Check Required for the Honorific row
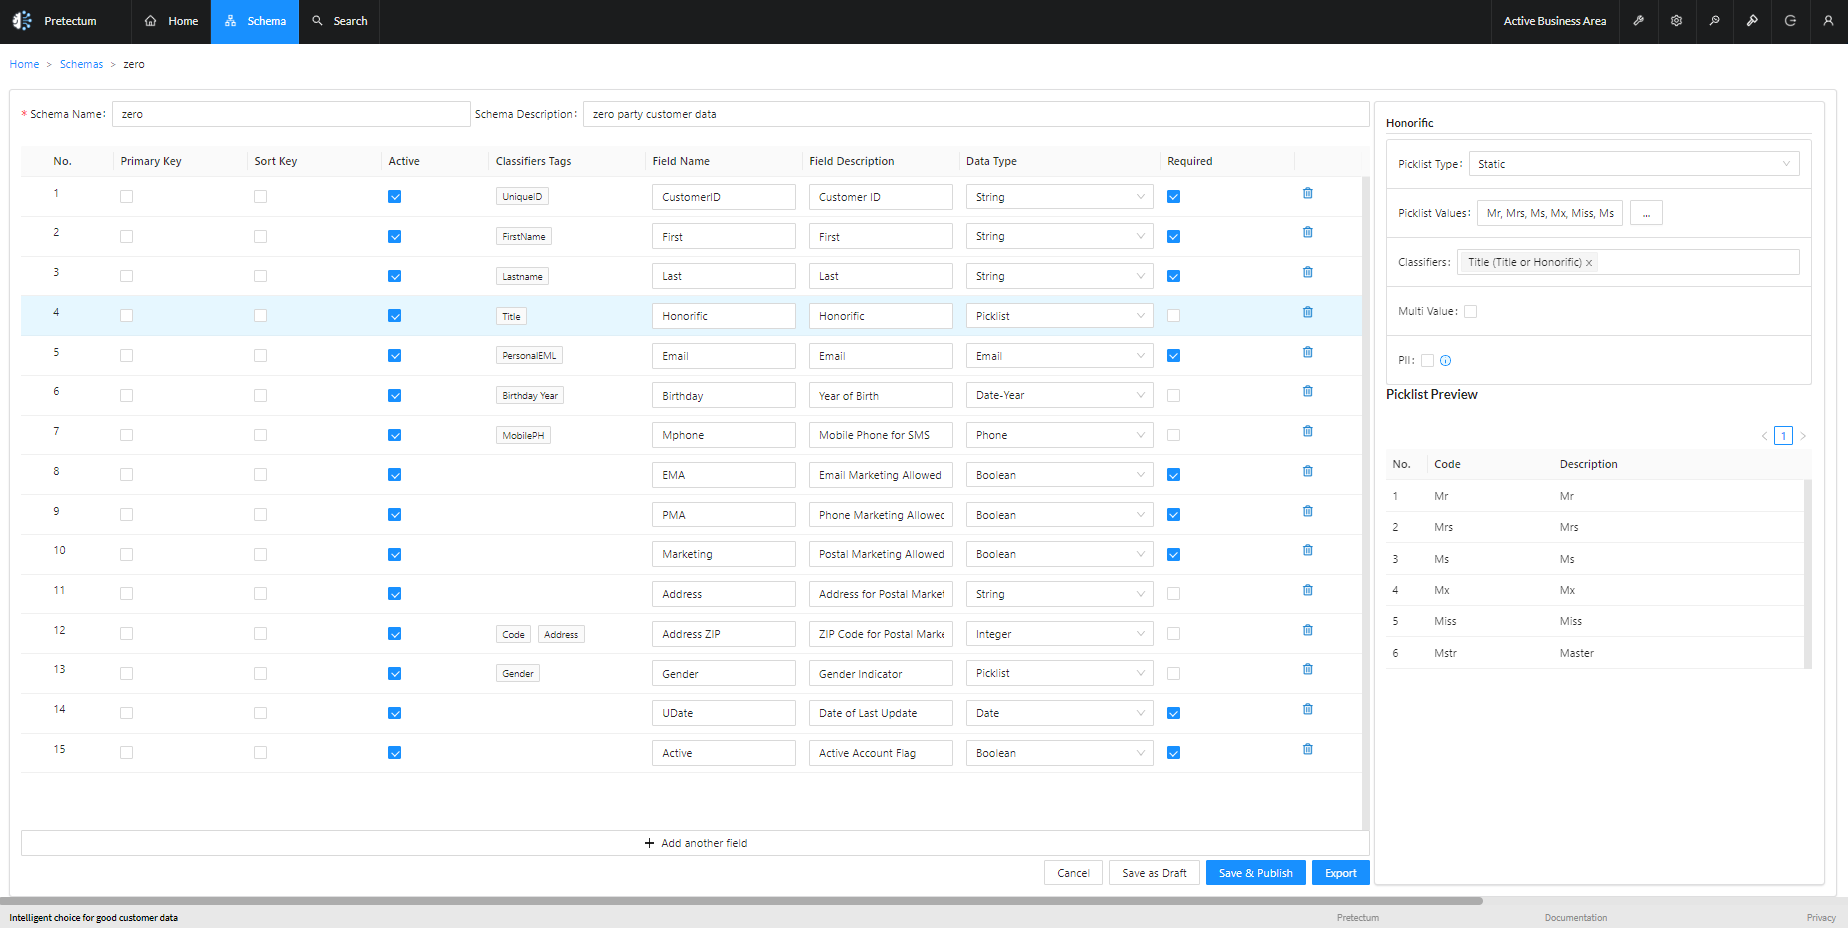Viewport: 1848px width, 928px height. pos(1173,316)
